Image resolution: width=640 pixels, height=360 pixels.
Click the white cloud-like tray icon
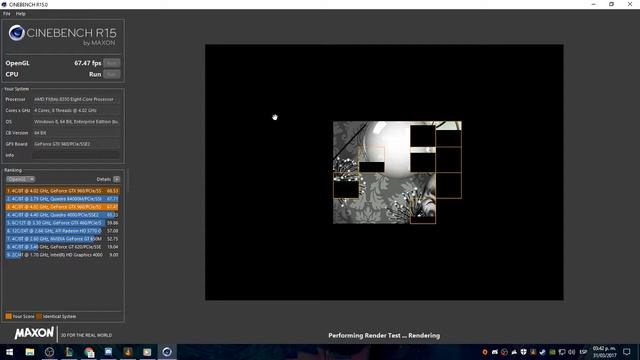click(x=514, y=352)
